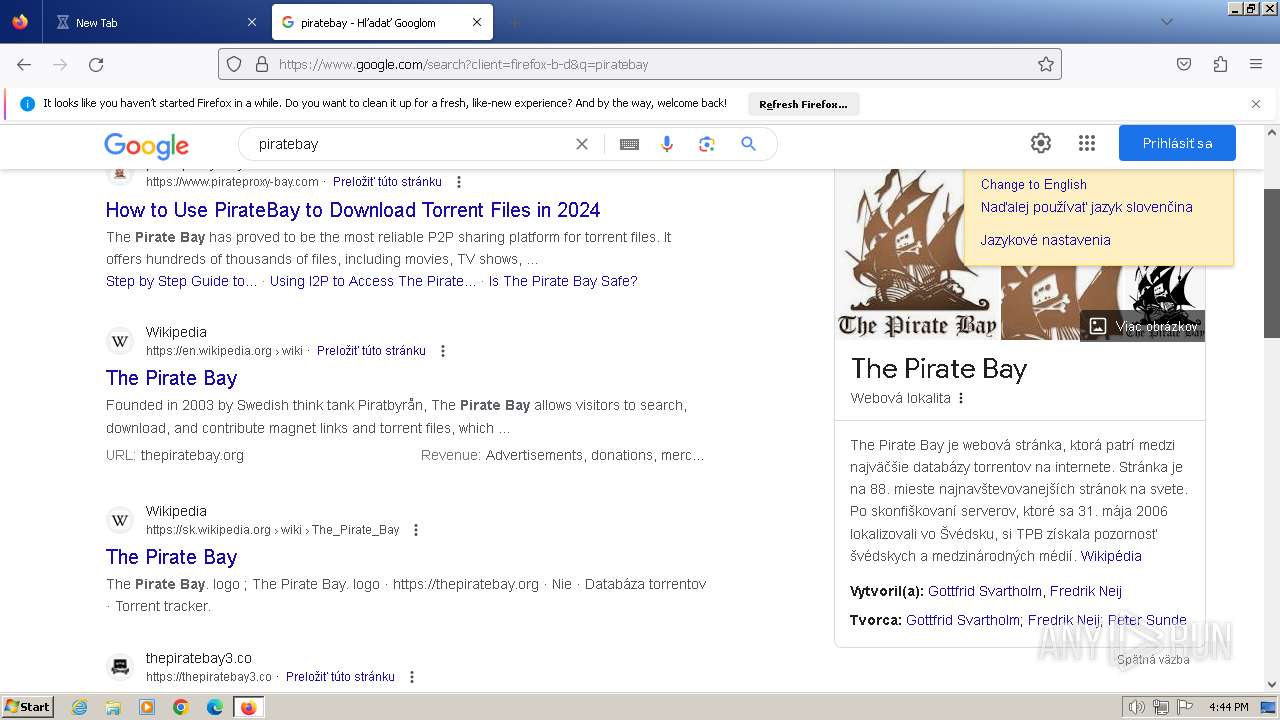
Task: Open Windows Media Player from the taskbar
Action: (x=147, y=707)
